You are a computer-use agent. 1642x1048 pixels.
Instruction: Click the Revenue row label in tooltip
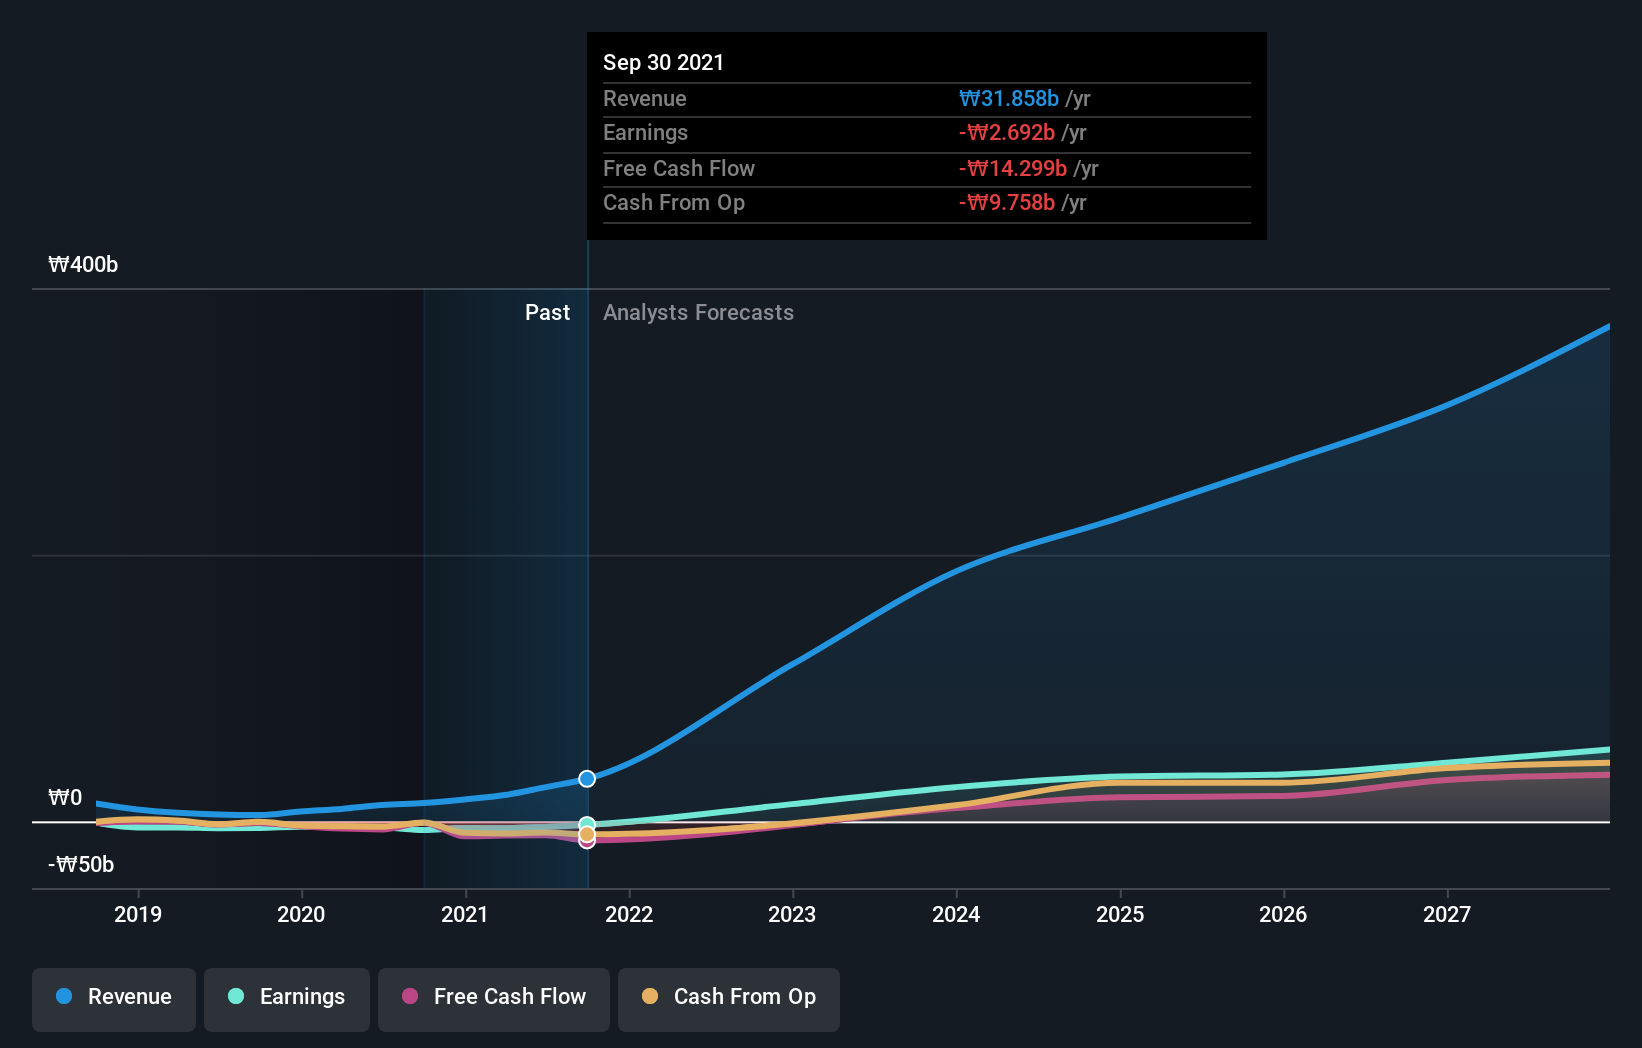(645, 98)
